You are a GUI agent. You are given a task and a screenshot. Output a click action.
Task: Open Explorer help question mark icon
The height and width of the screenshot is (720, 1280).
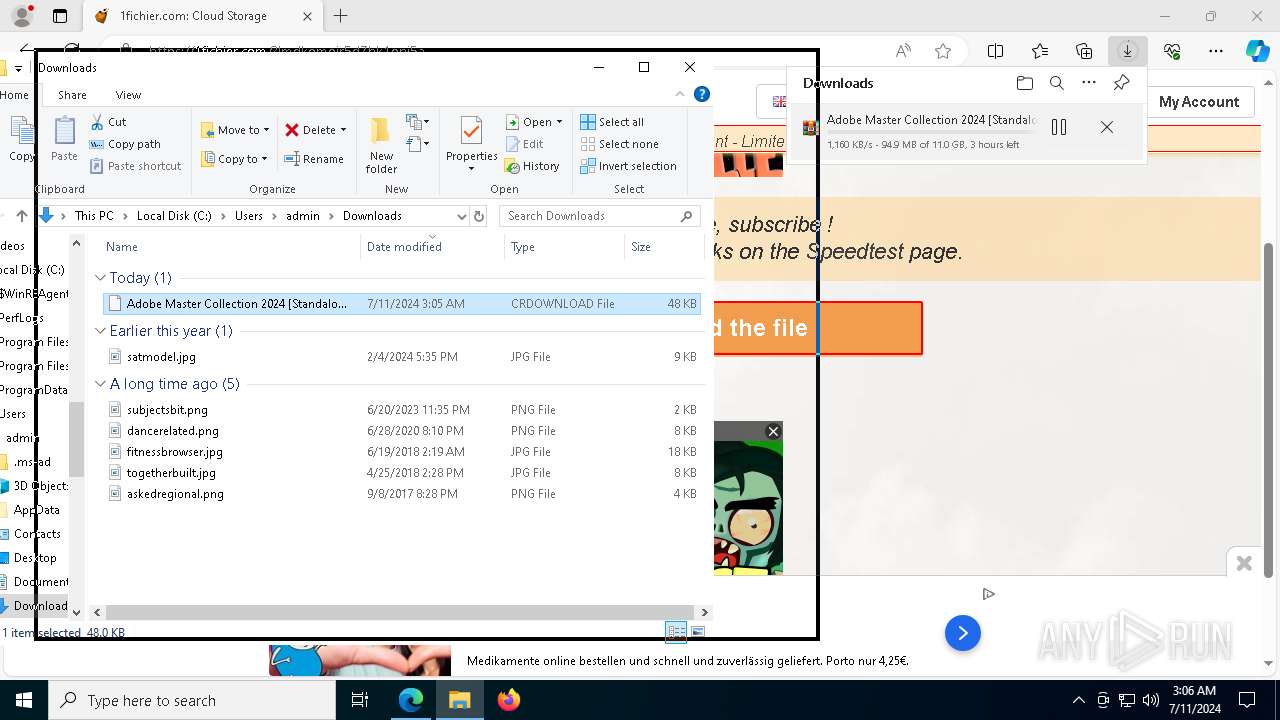pos(702,94)
